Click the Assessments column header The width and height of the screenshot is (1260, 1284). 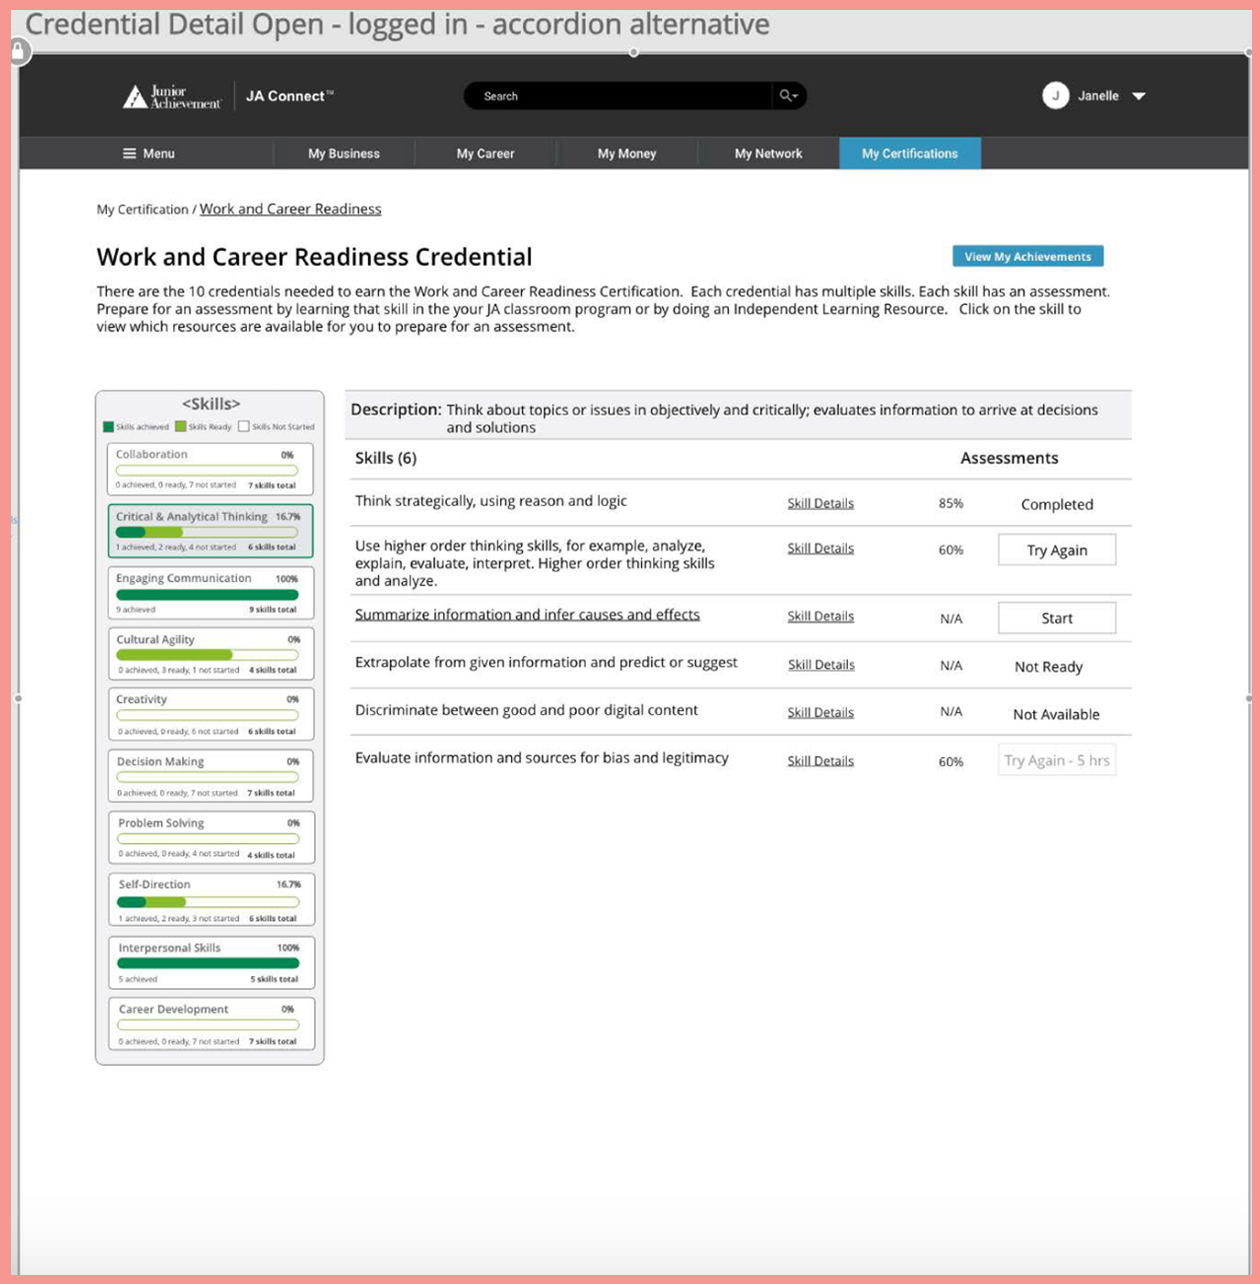[1009, 458]
